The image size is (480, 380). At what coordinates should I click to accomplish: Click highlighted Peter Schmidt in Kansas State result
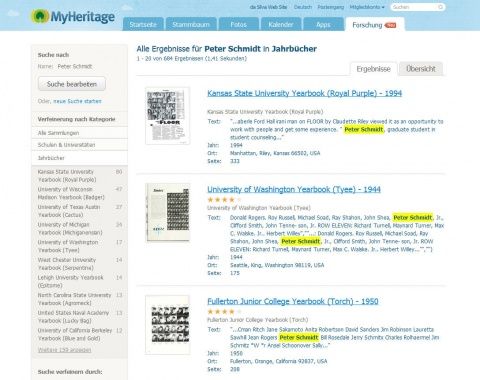364,129
